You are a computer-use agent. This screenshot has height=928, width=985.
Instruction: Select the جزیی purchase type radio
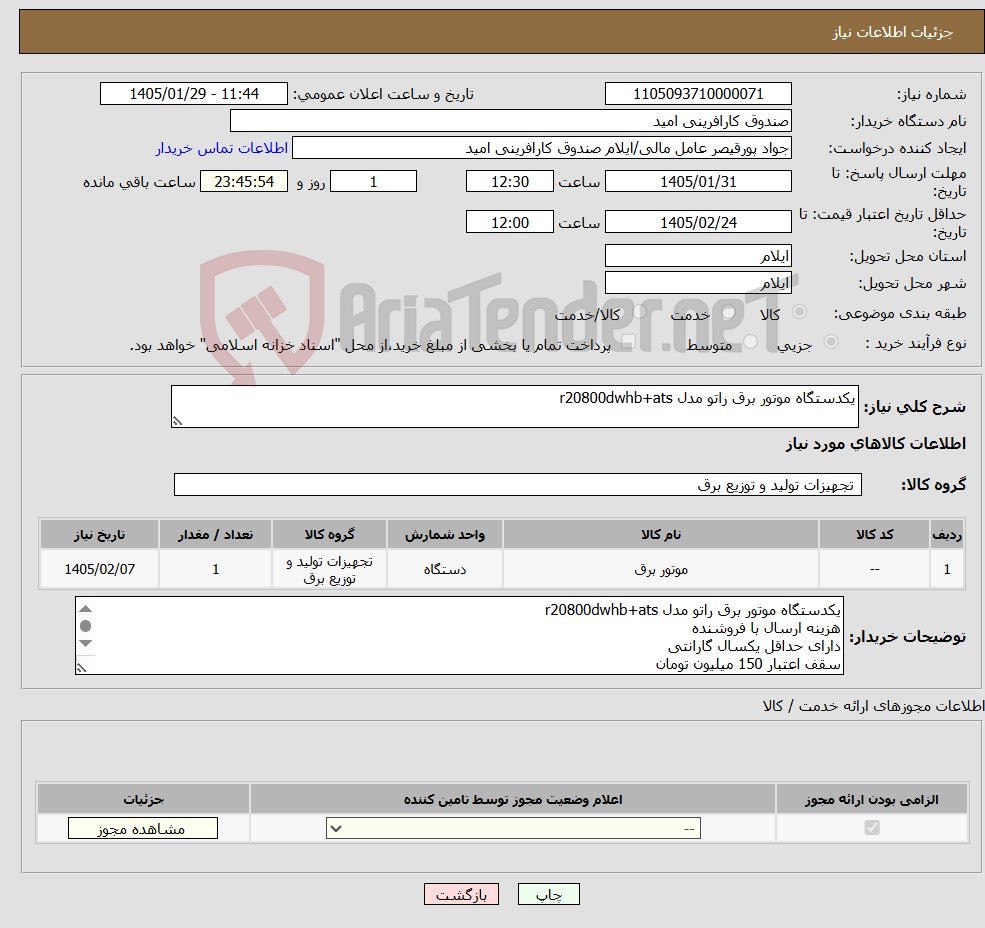pos(831,341)
